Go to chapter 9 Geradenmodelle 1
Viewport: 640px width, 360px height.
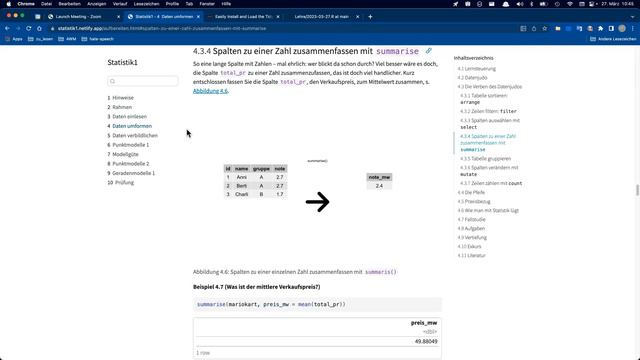click(131, 173)
